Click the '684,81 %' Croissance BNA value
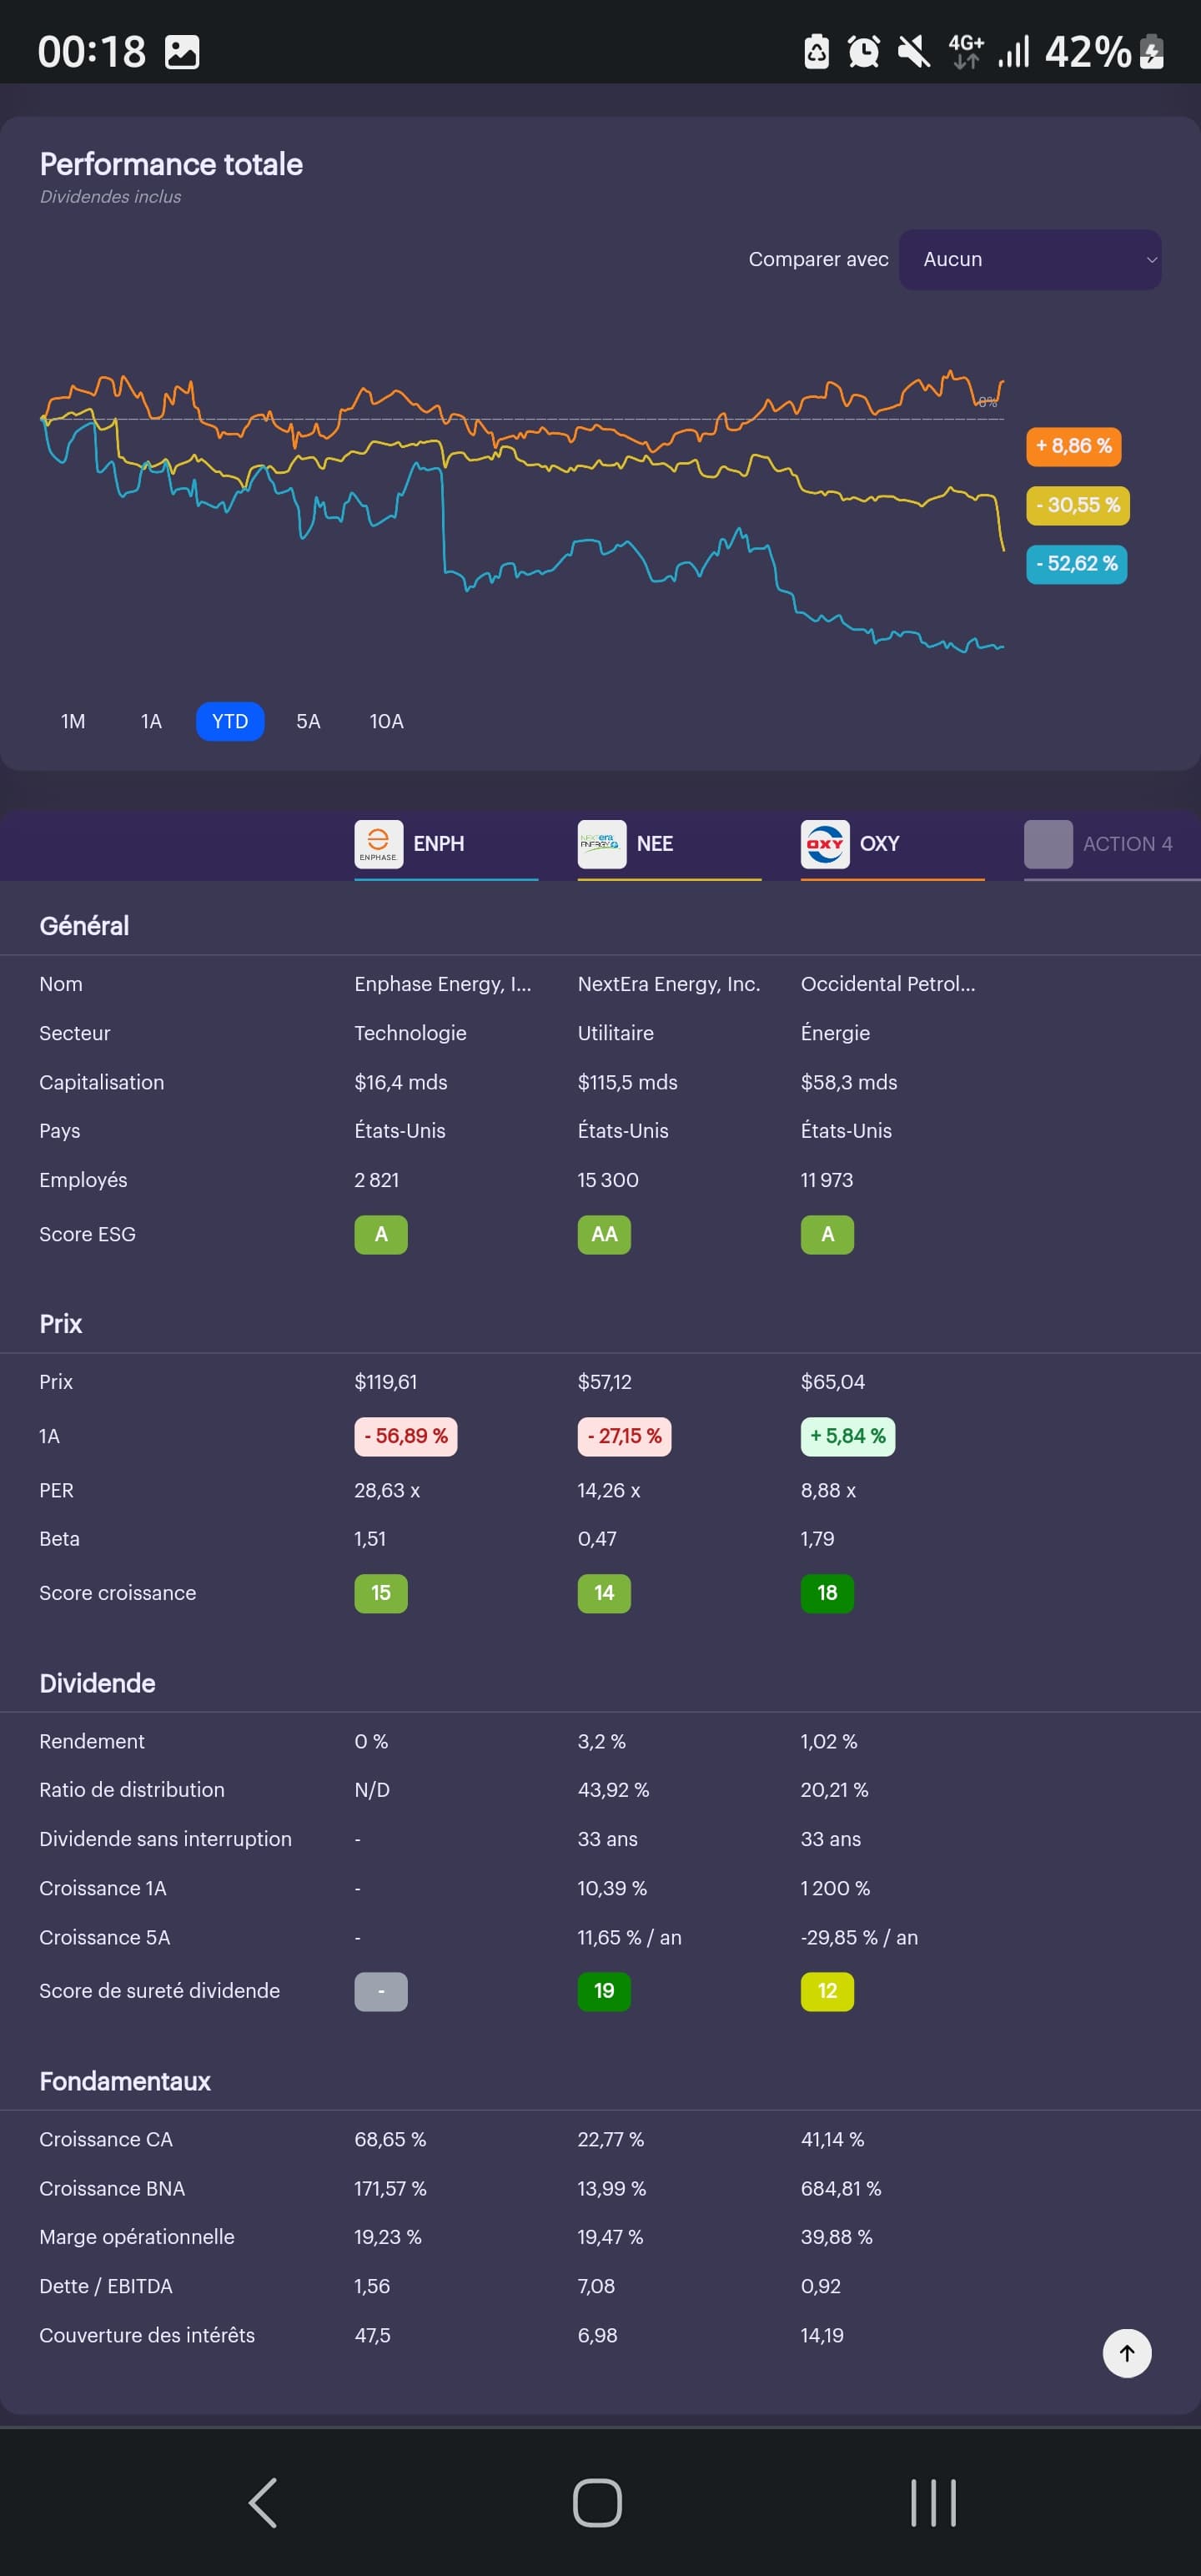1201x2576 pixels. [x=841, y=2188]
